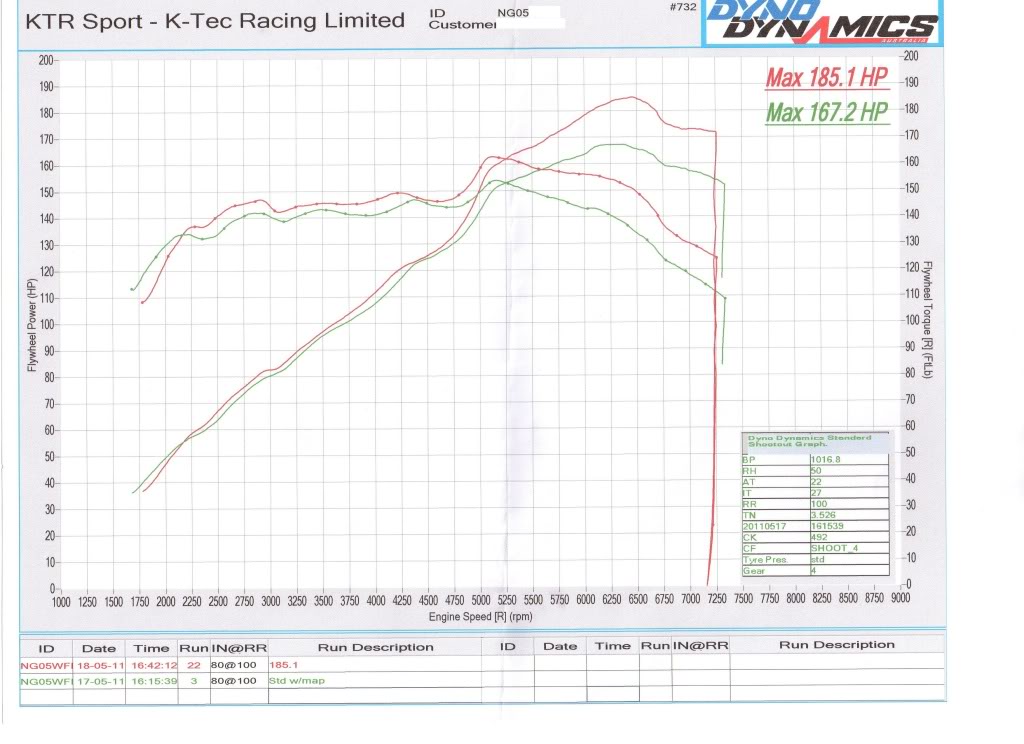Click the Dyno Dynamics Standard Shootout Graph heading

click(810, 440)
